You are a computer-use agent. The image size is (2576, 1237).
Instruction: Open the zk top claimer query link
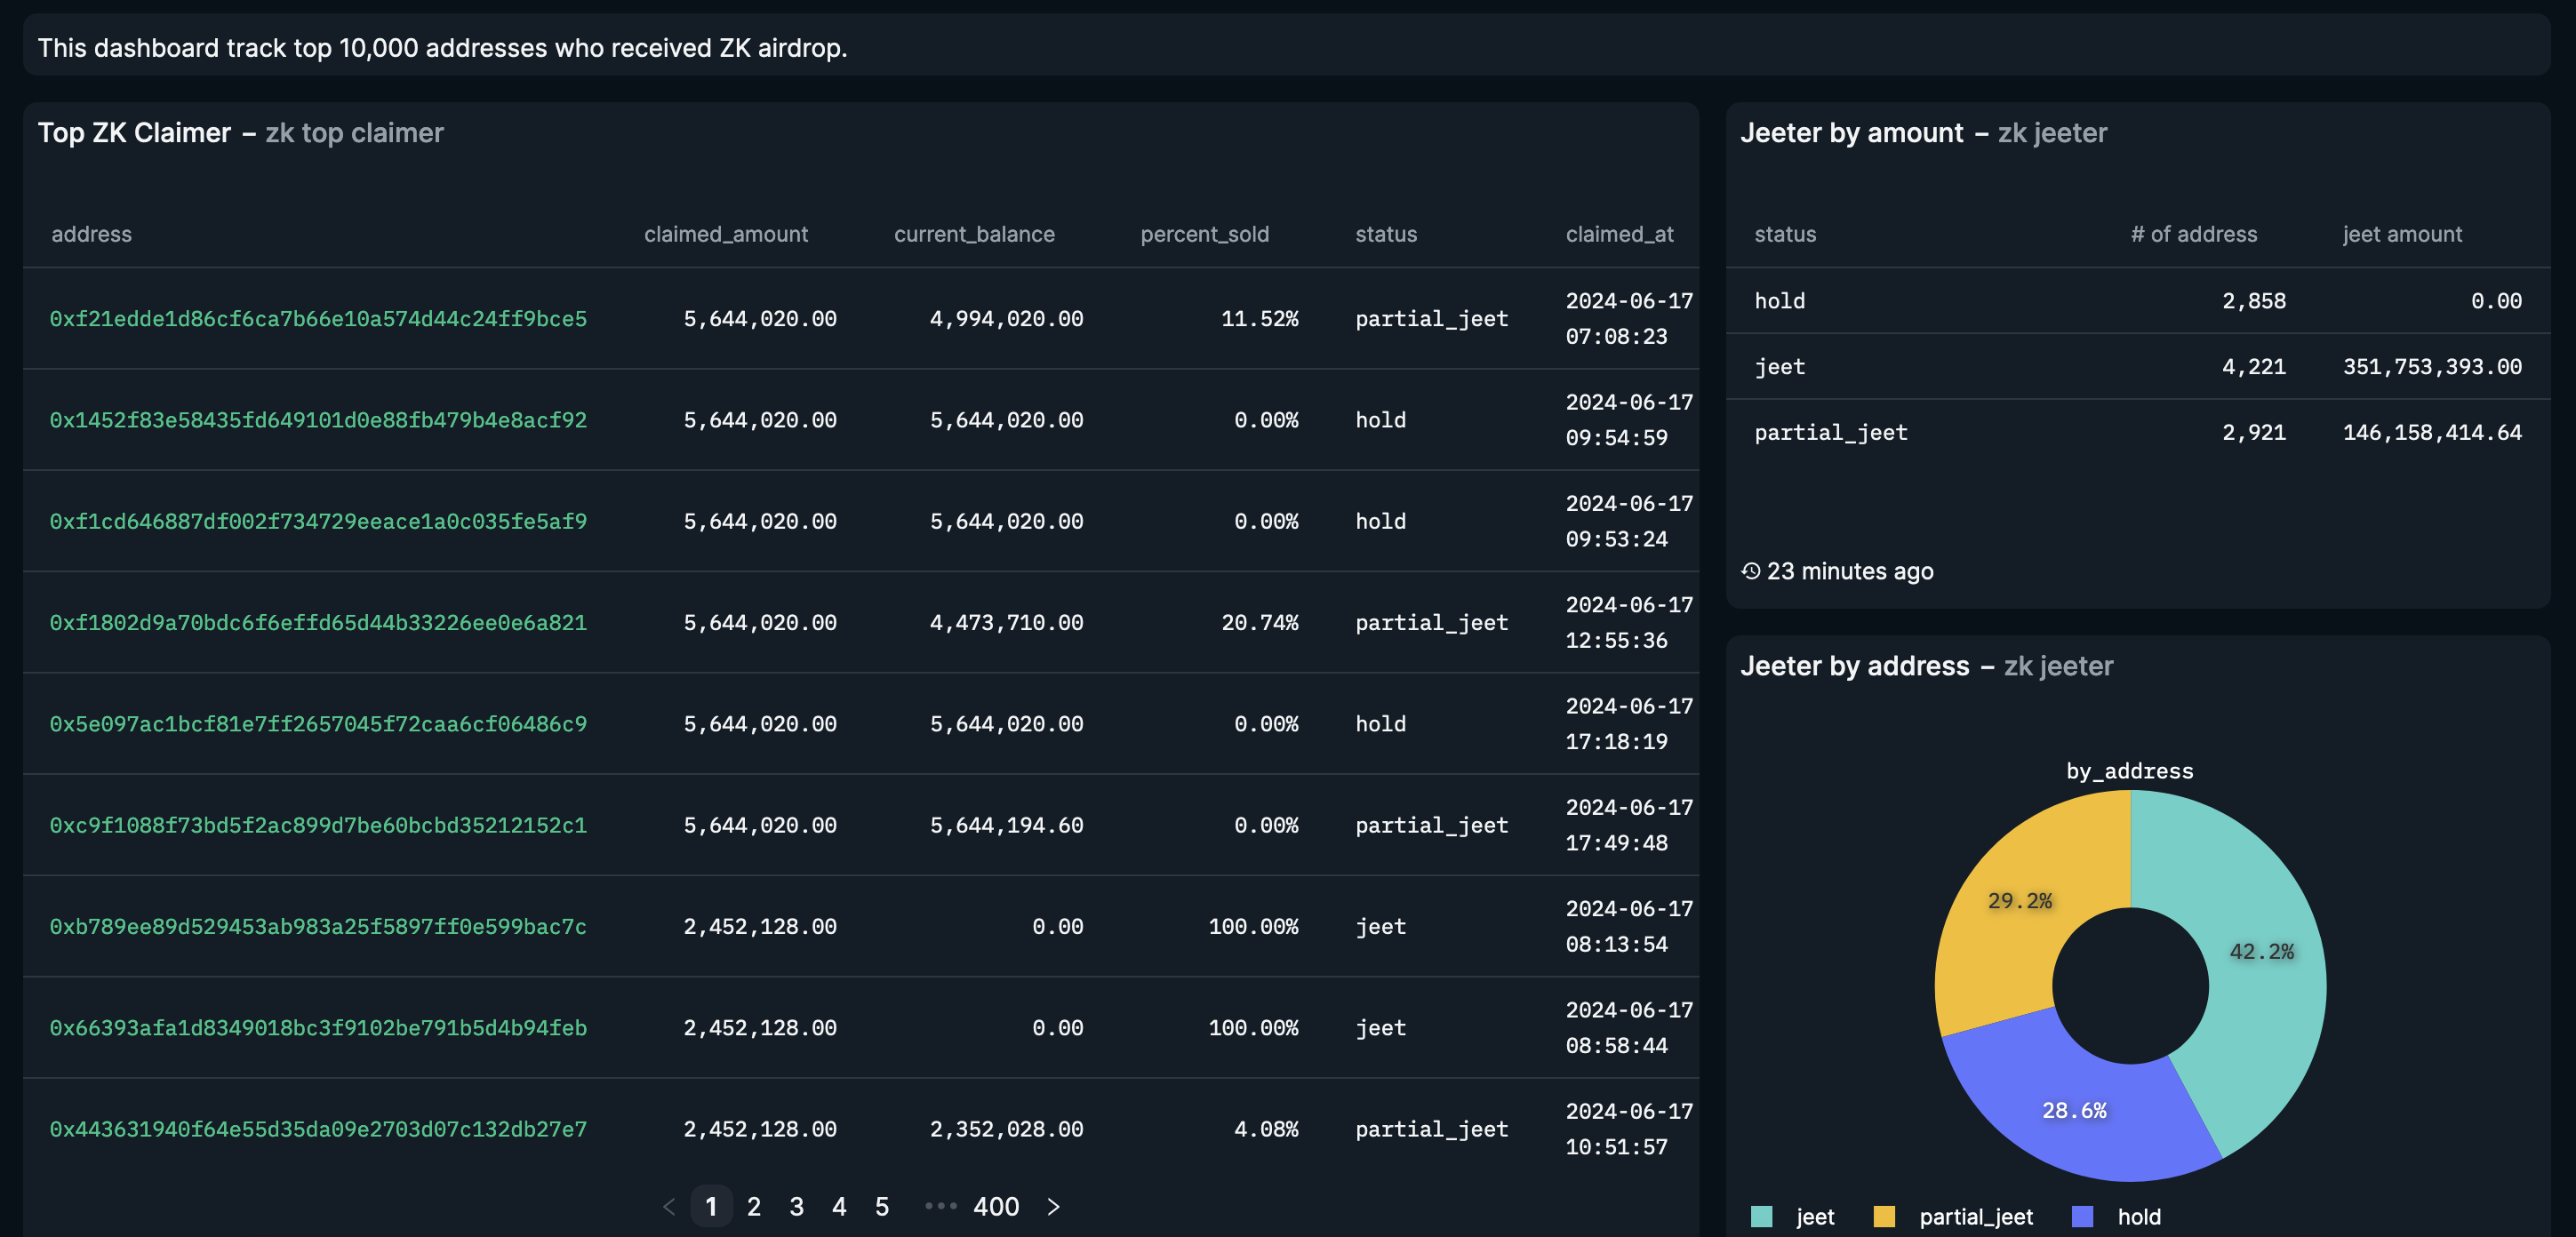[354, 133]
